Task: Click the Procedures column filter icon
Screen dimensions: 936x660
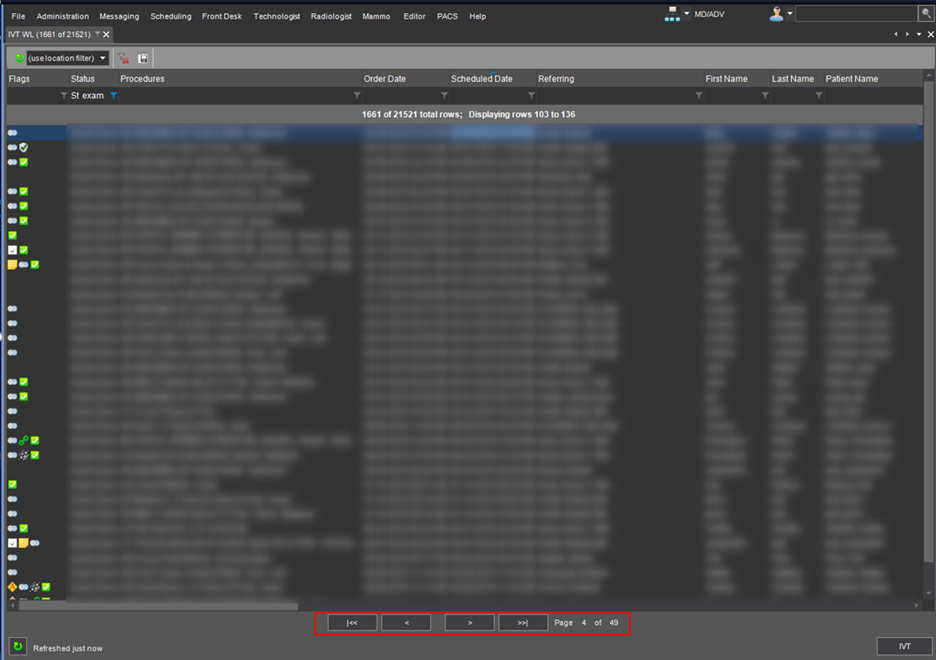Action: pyautogui.click(x=357, y=96)
